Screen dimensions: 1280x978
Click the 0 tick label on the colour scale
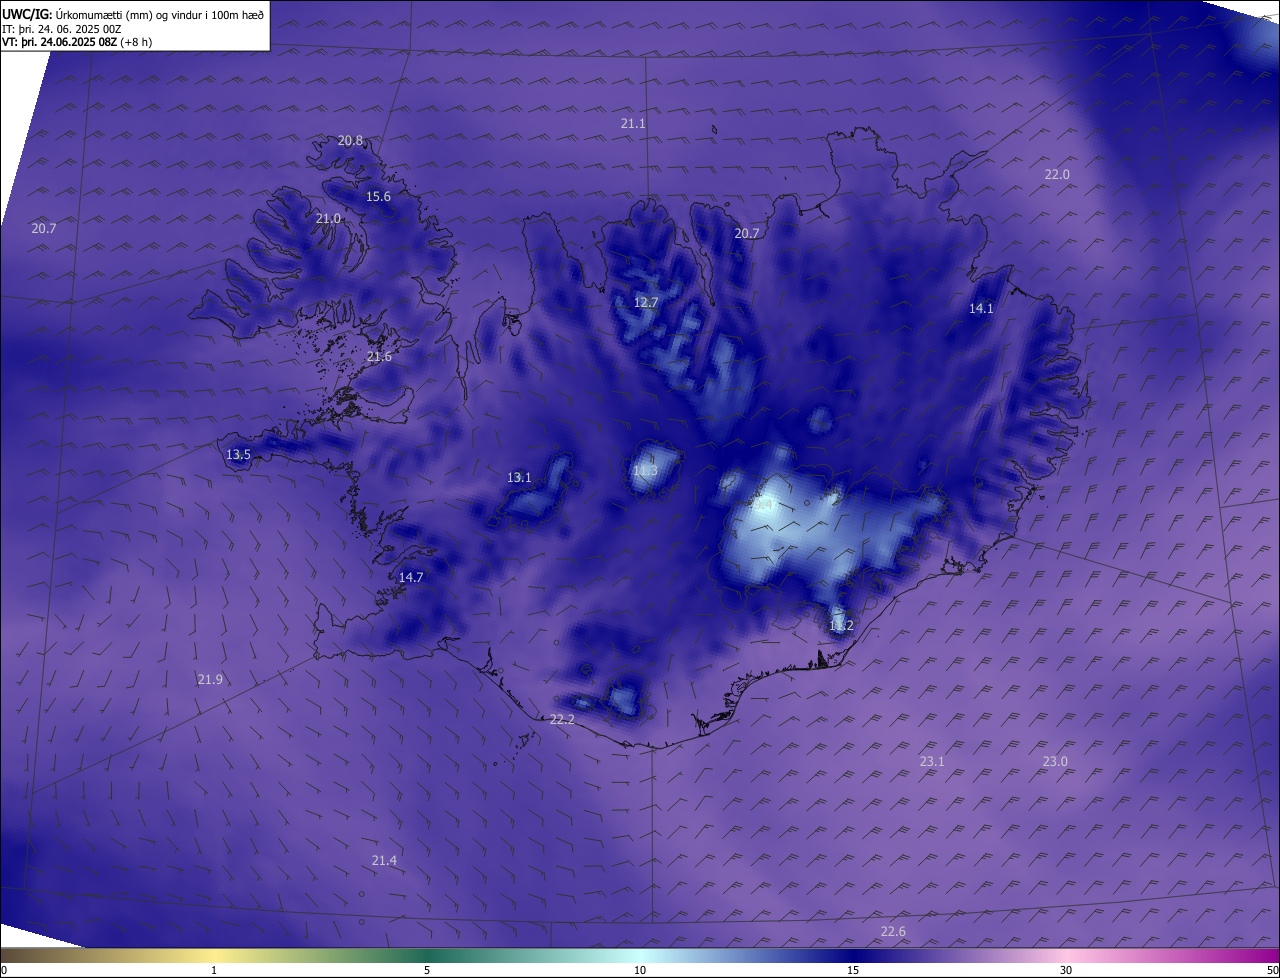tap(4, 970)
